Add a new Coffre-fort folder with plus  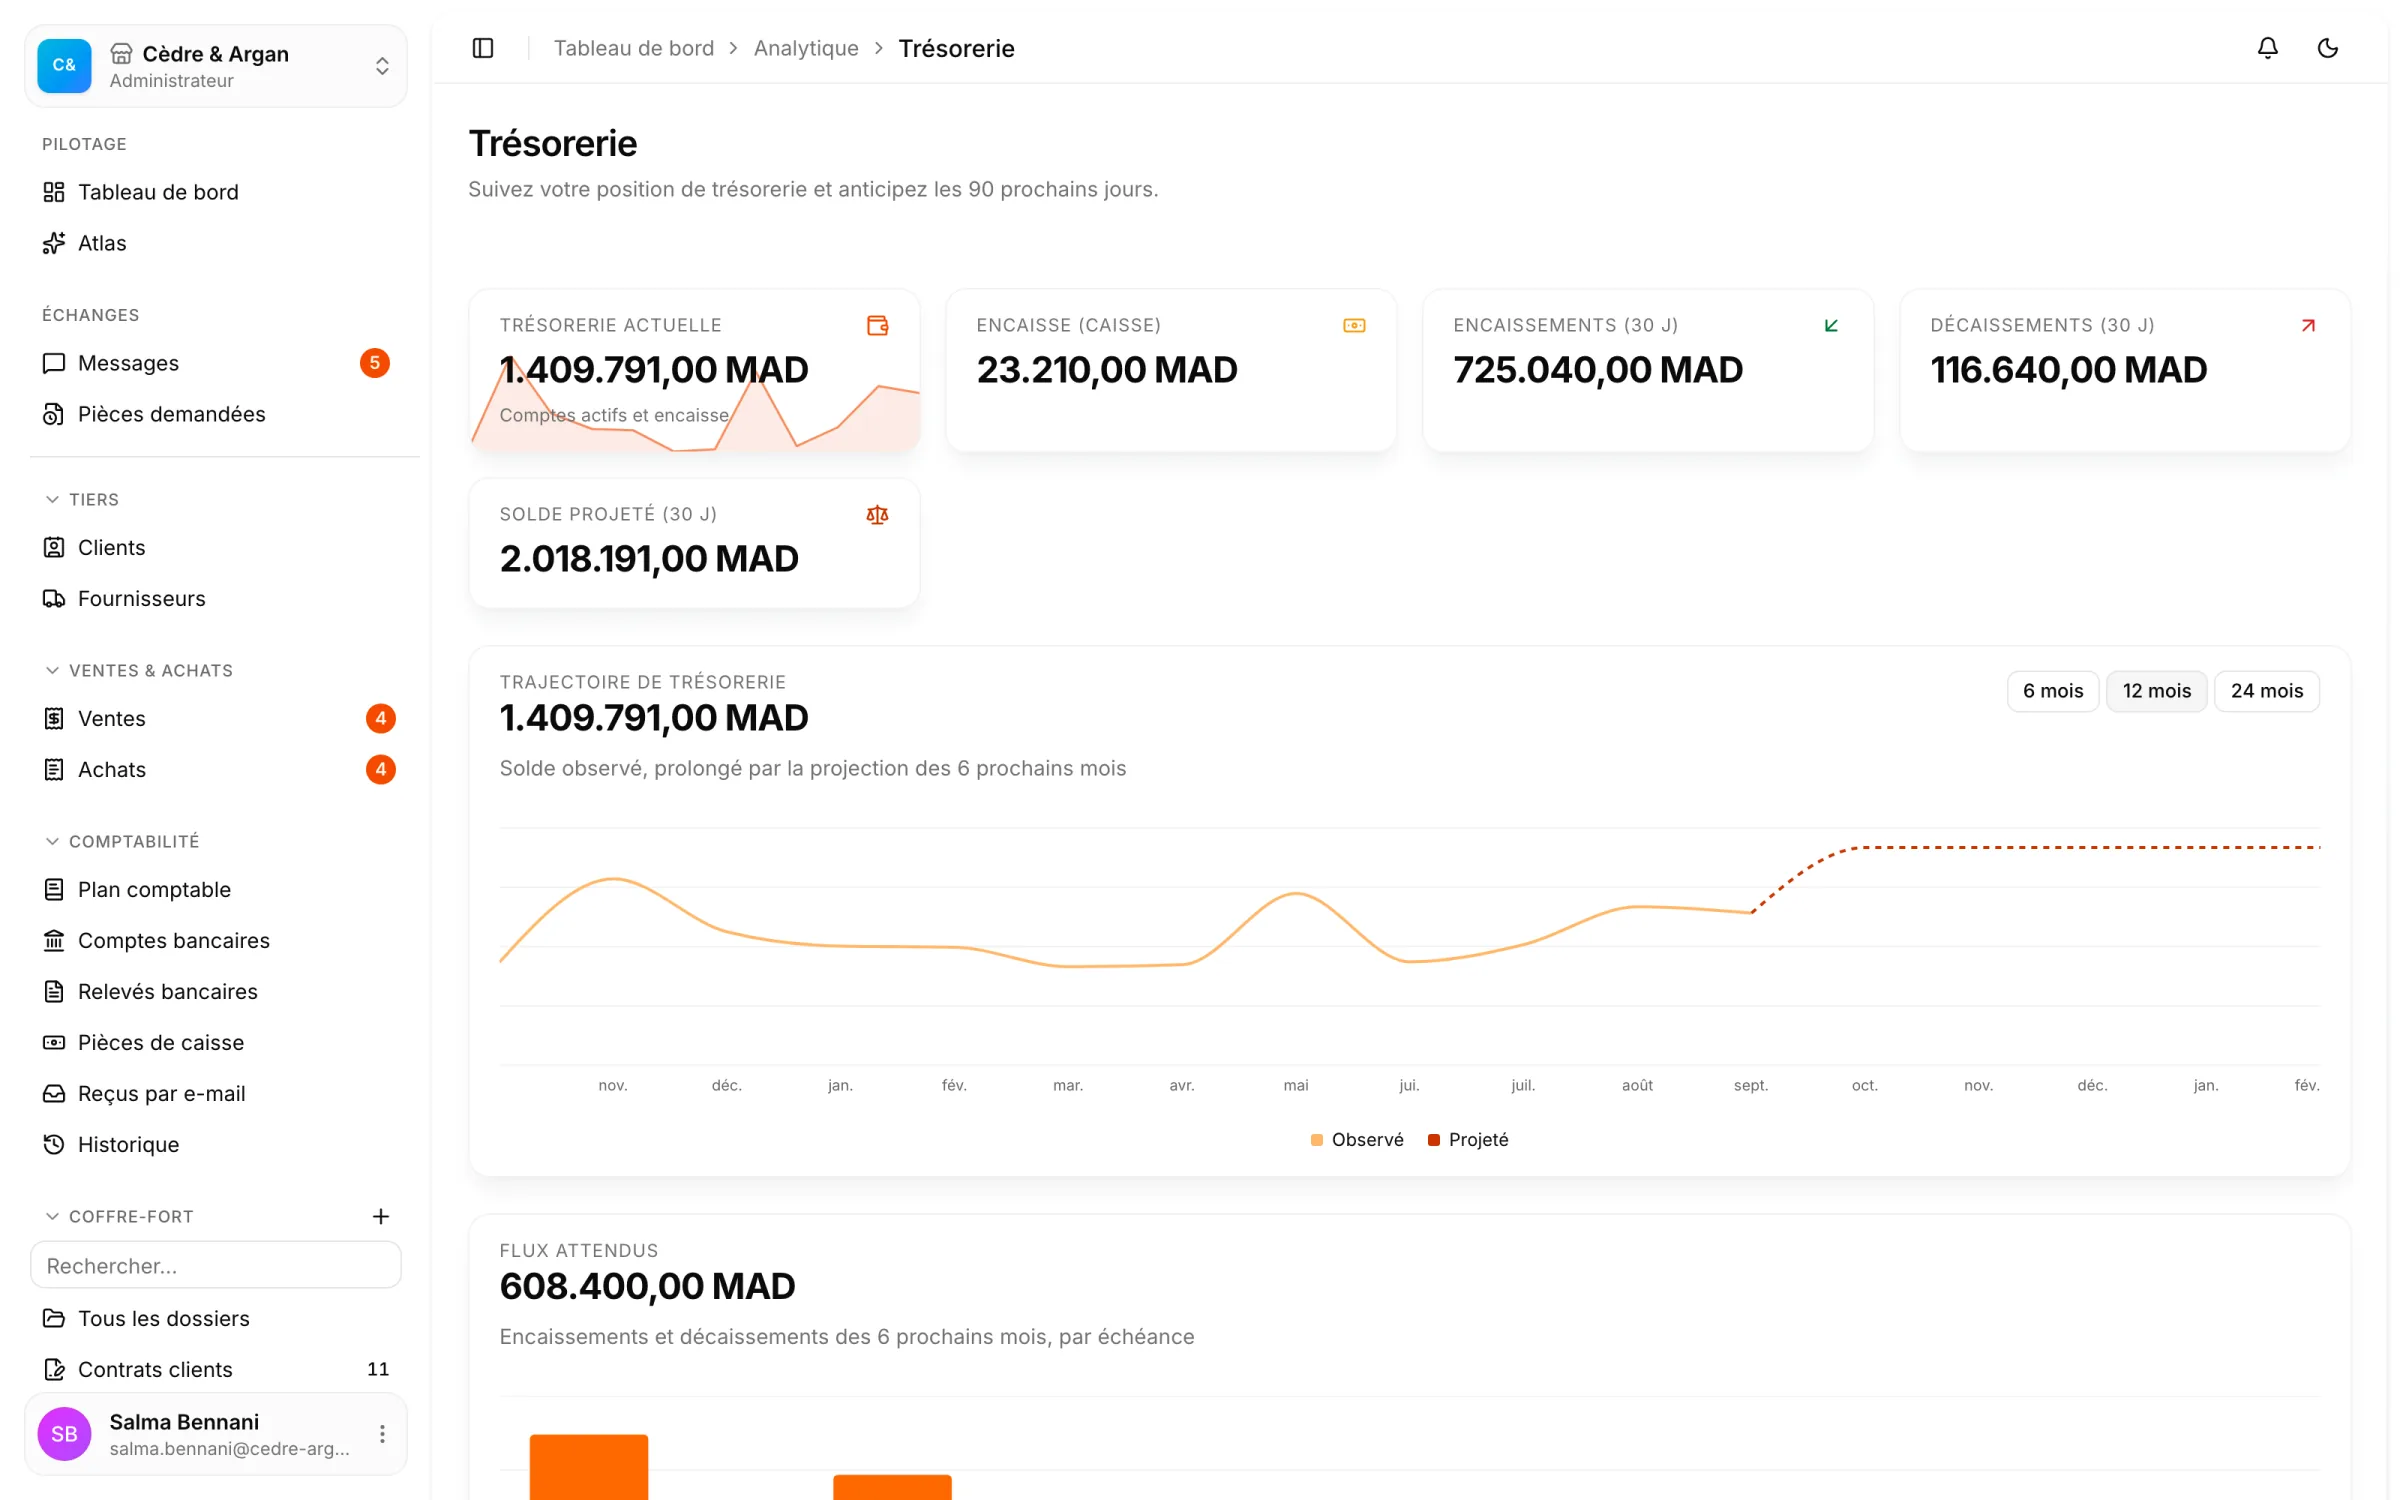pyautogui.click(x=381, y=1216)
